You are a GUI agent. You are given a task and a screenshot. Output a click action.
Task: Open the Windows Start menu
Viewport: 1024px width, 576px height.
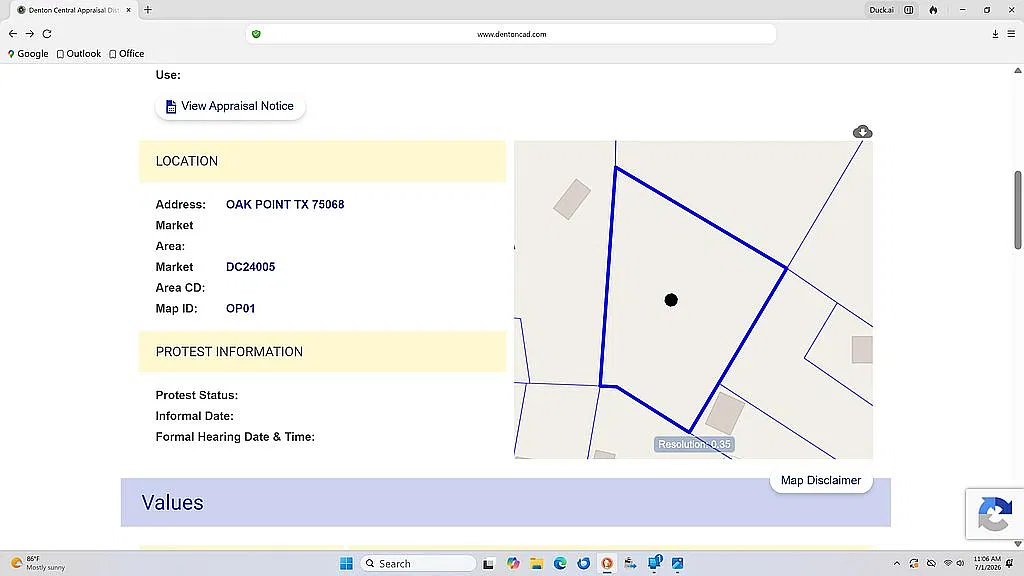tap(346, 564)
